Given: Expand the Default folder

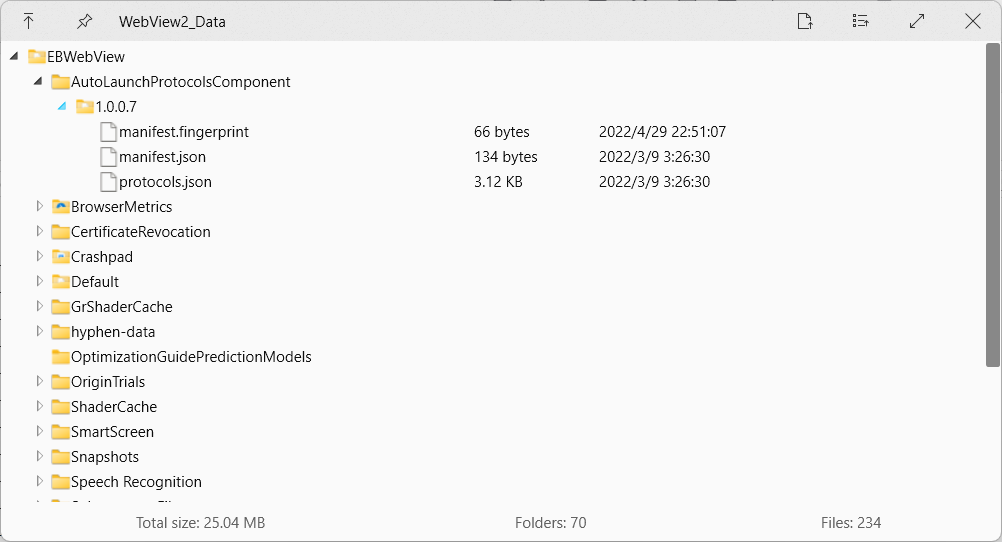Looking at the screenshot, I should click(40, 282).
